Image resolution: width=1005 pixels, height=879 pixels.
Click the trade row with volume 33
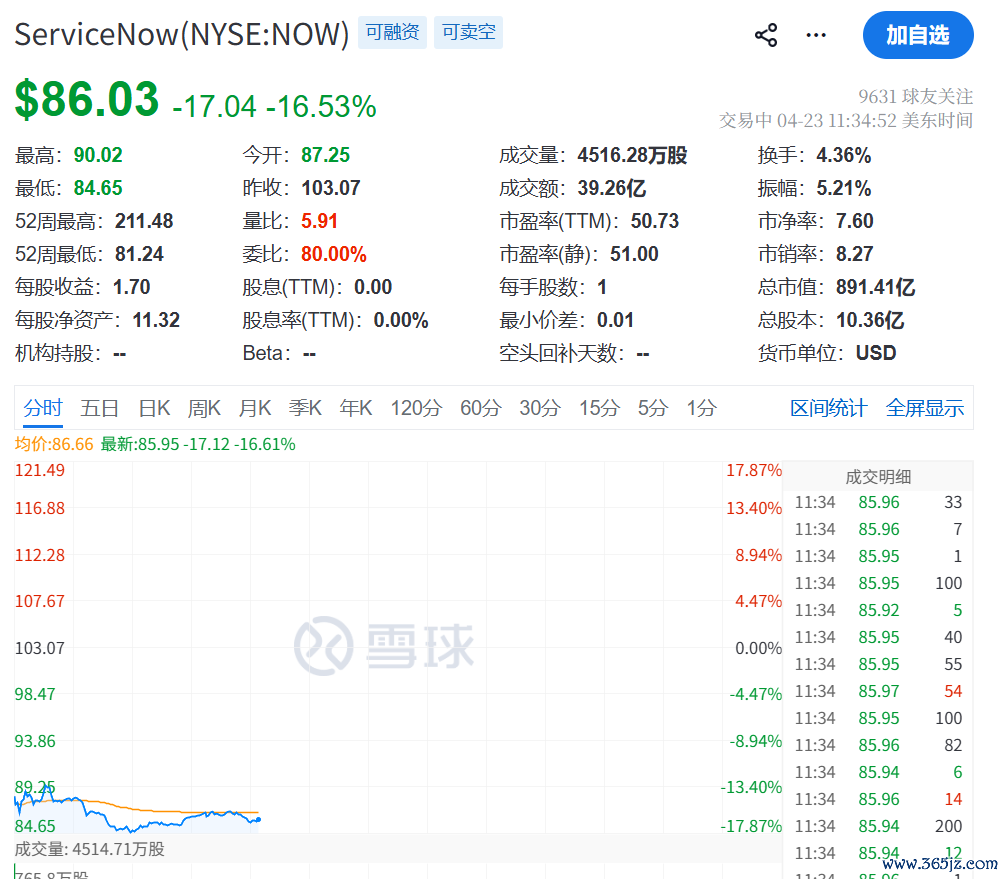coord(878,502)
